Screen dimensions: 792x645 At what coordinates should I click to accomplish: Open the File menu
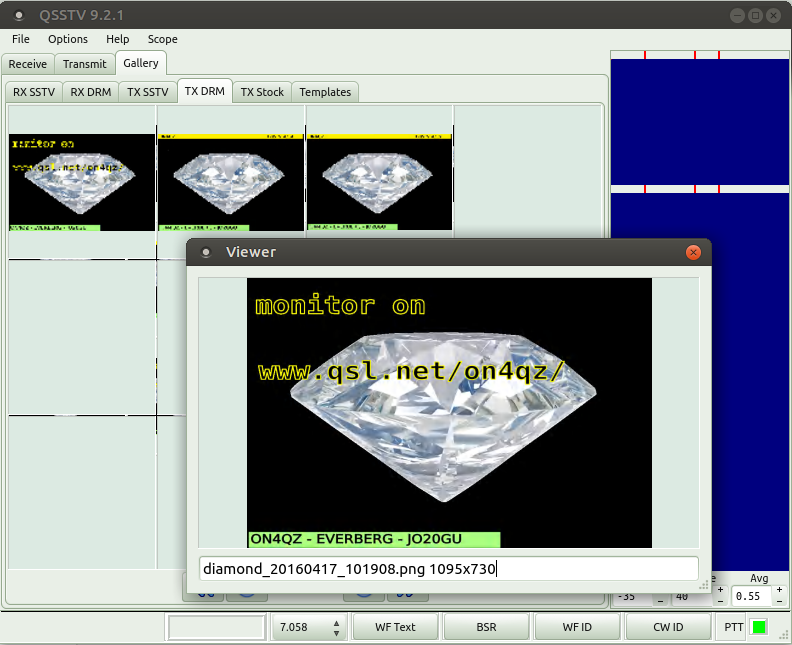click(21, 39)
